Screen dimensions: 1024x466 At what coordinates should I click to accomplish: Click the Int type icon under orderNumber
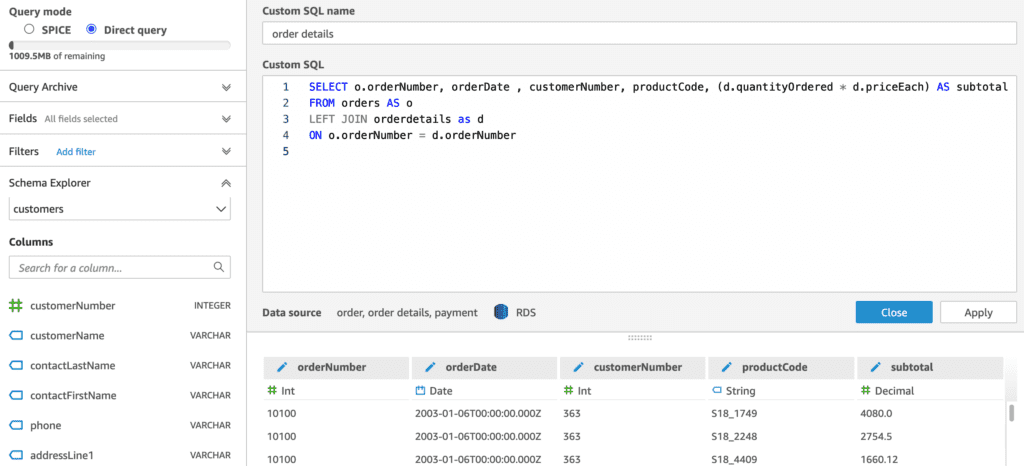(272, 390)
